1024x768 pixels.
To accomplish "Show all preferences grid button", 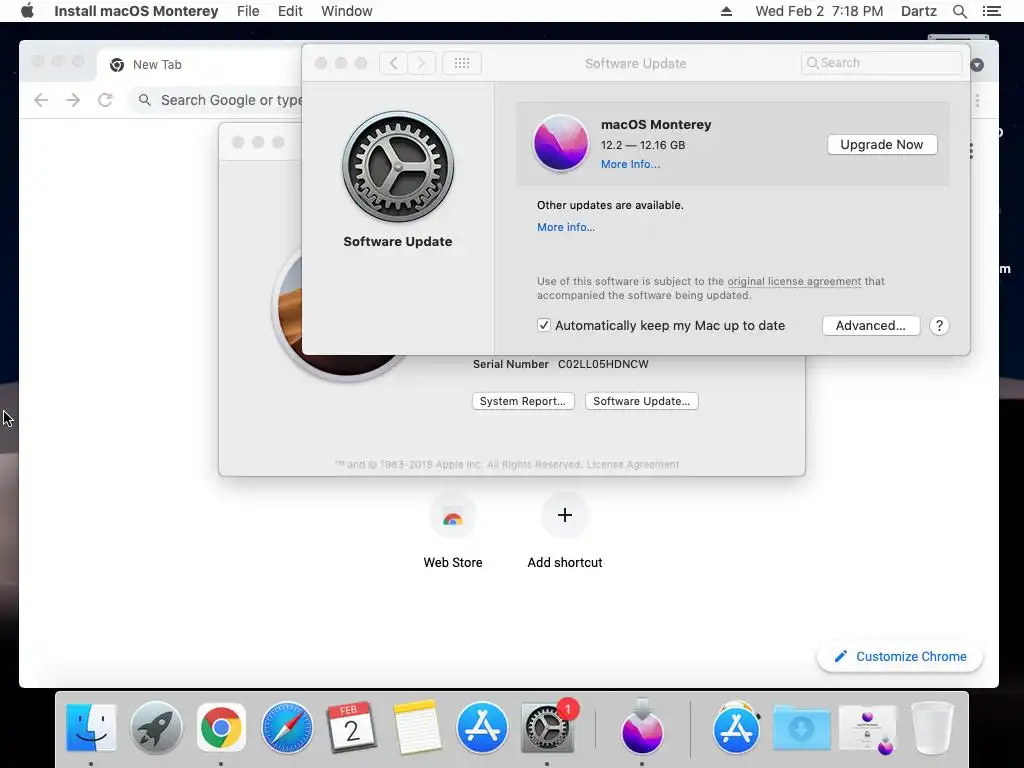I will click(x=462, y=63).
